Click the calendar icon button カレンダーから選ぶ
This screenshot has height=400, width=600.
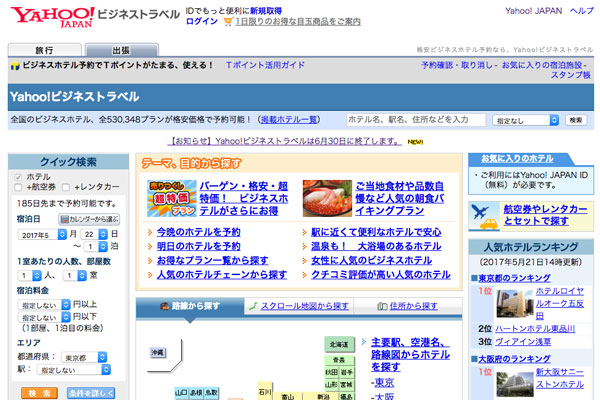[89, 219]
